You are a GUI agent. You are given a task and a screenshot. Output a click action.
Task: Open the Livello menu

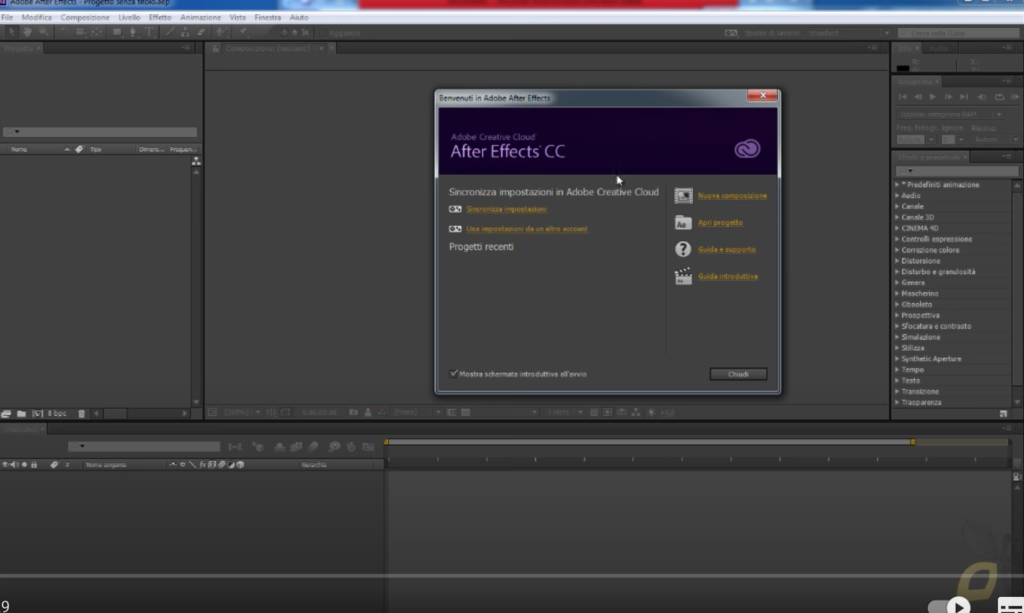(129, 18)
